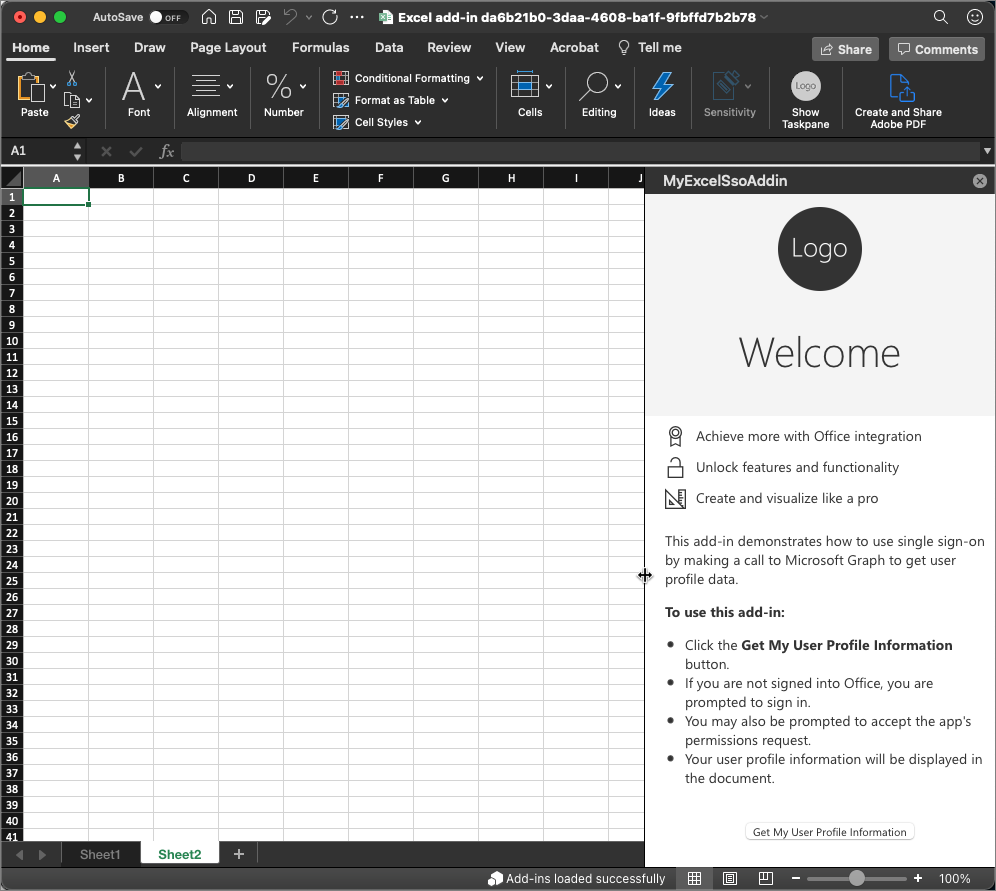Click the Add-ins loaded successfully status
This screenshot has height=891, width=996.
(576, 878)
